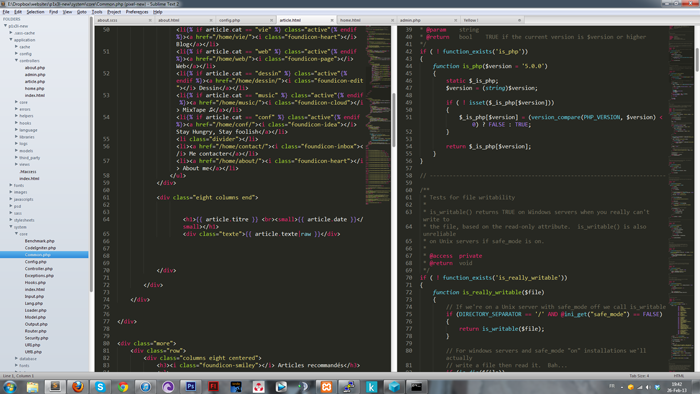Open the Windows Explorer folder icon
The width and height of the screenshot is (700, 394).
pyautogui.click(x=33, y=386)
